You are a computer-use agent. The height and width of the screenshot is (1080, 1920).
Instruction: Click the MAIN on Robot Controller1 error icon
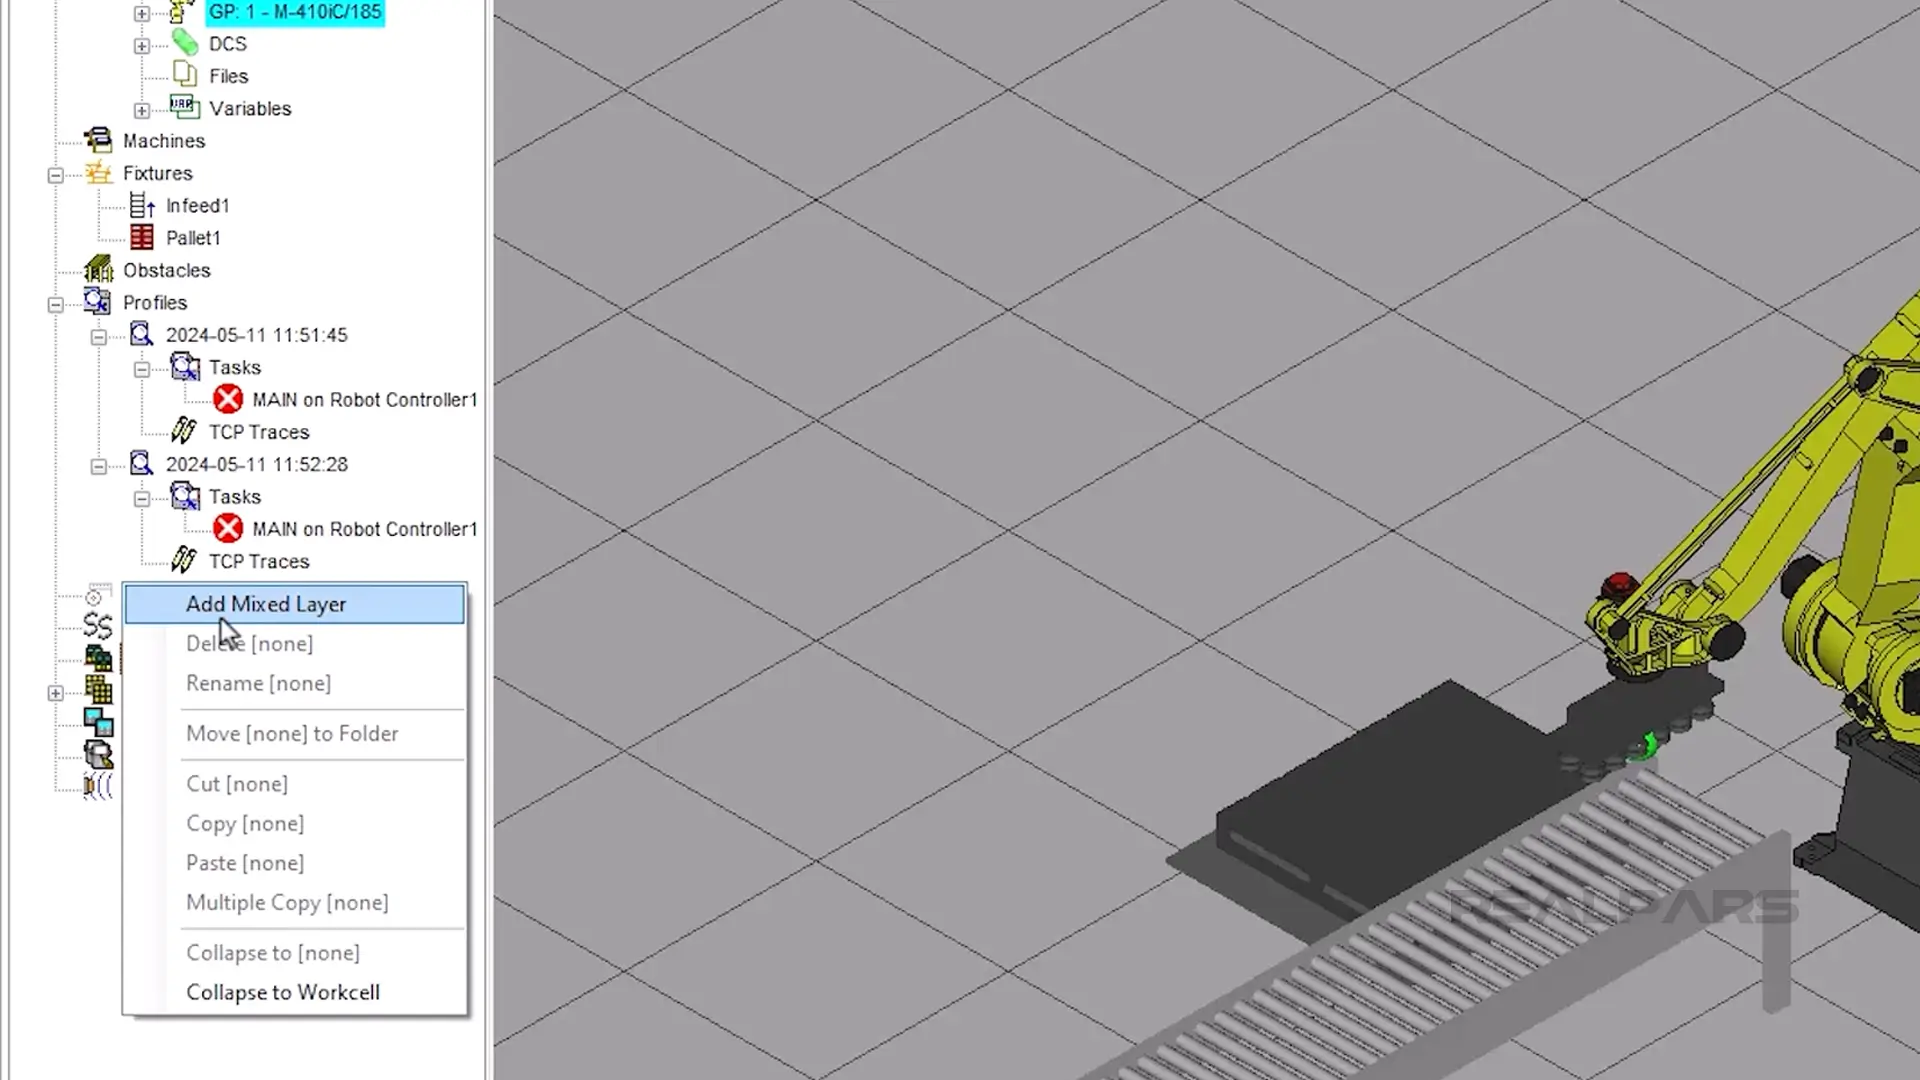tap(229, 400)
